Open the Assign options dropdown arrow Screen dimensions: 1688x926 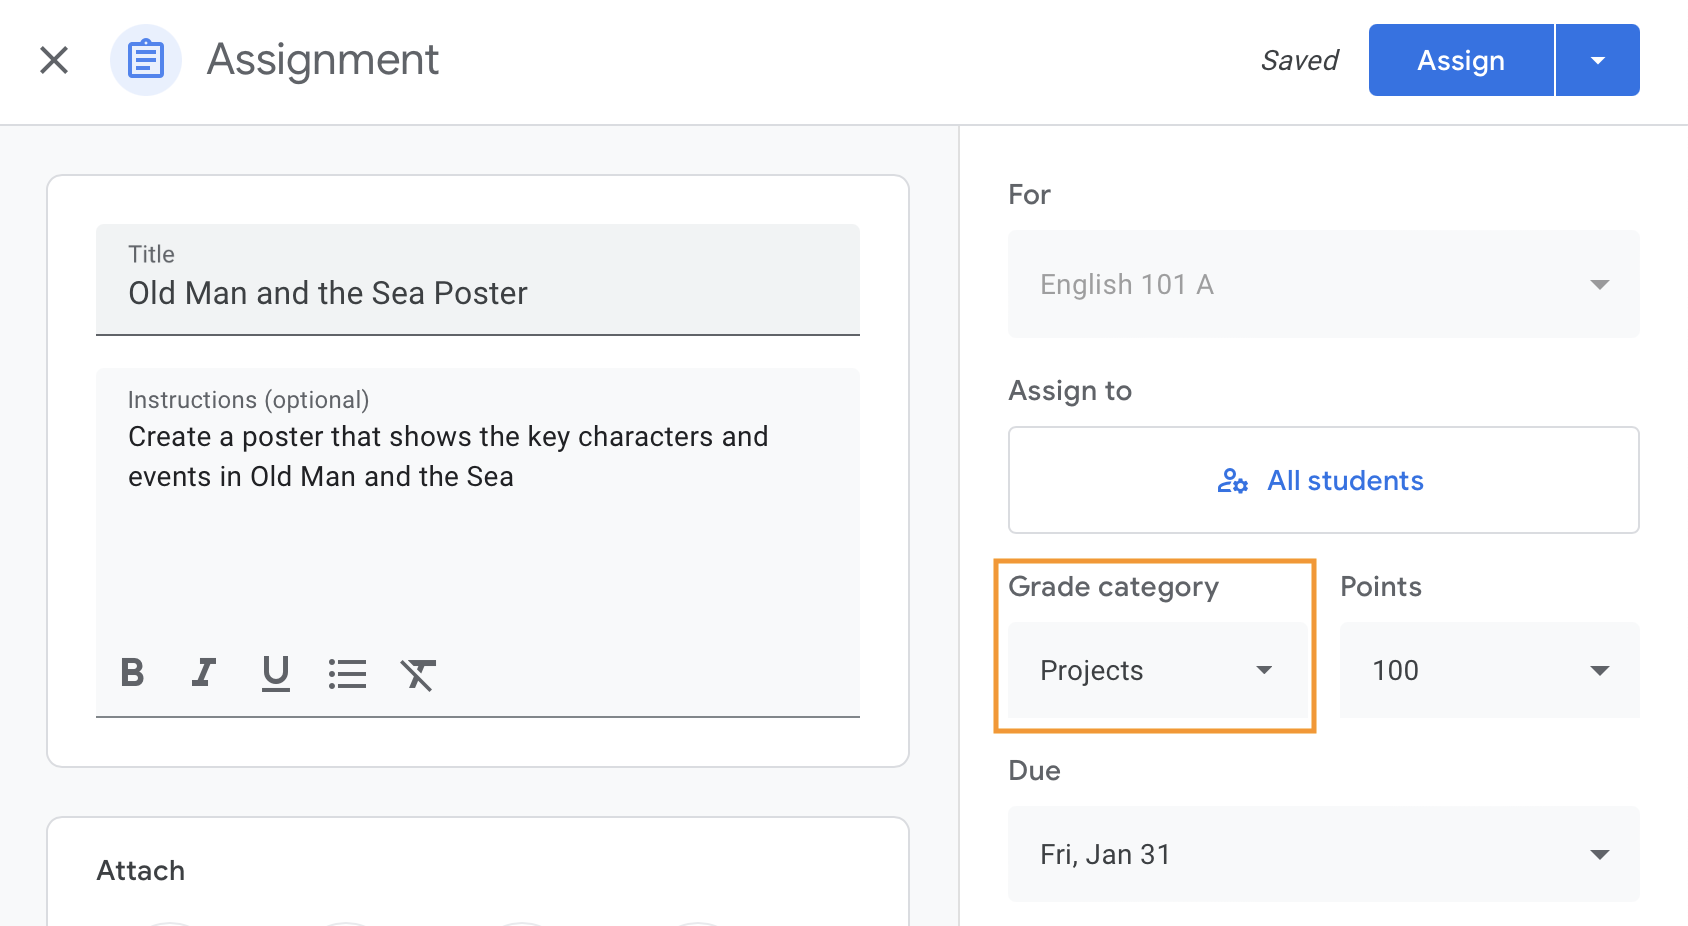point(1598,60)
